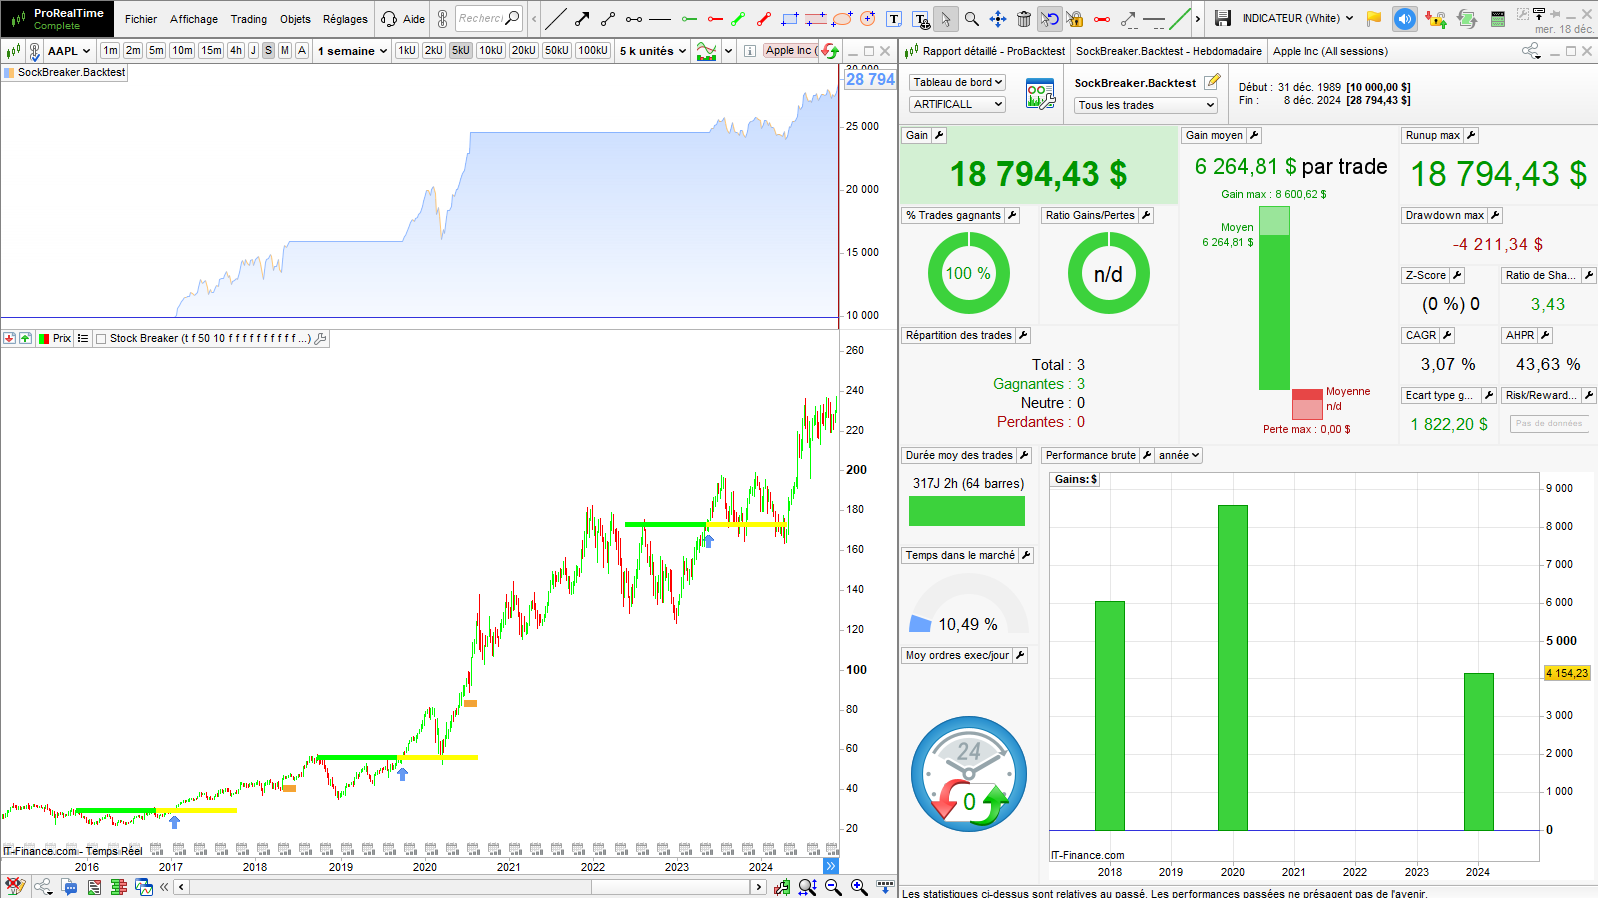
Task: Toggle the sound speaker icon
Action: coord(1404,18)
